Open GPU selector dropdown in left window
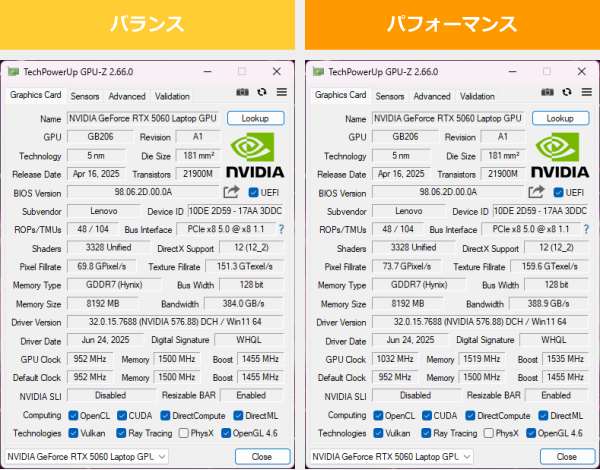Screen dimensions: 600x470 pyautogui.click(x=86, y=457)
